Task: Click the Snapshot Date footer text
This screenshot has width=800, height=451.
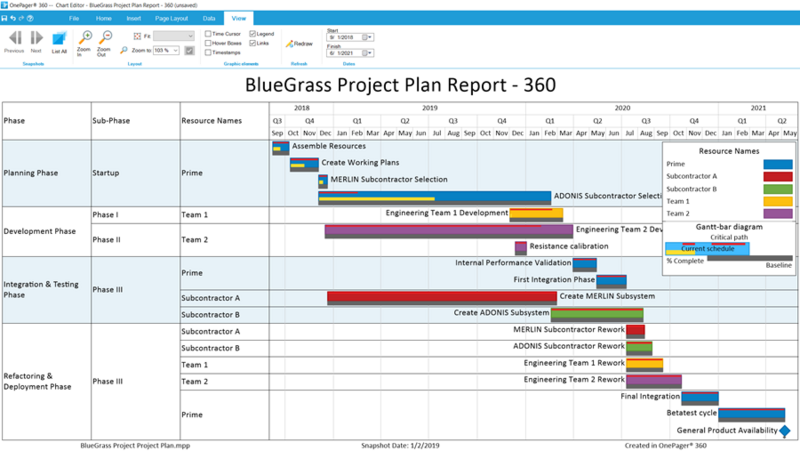Action: 400,445
